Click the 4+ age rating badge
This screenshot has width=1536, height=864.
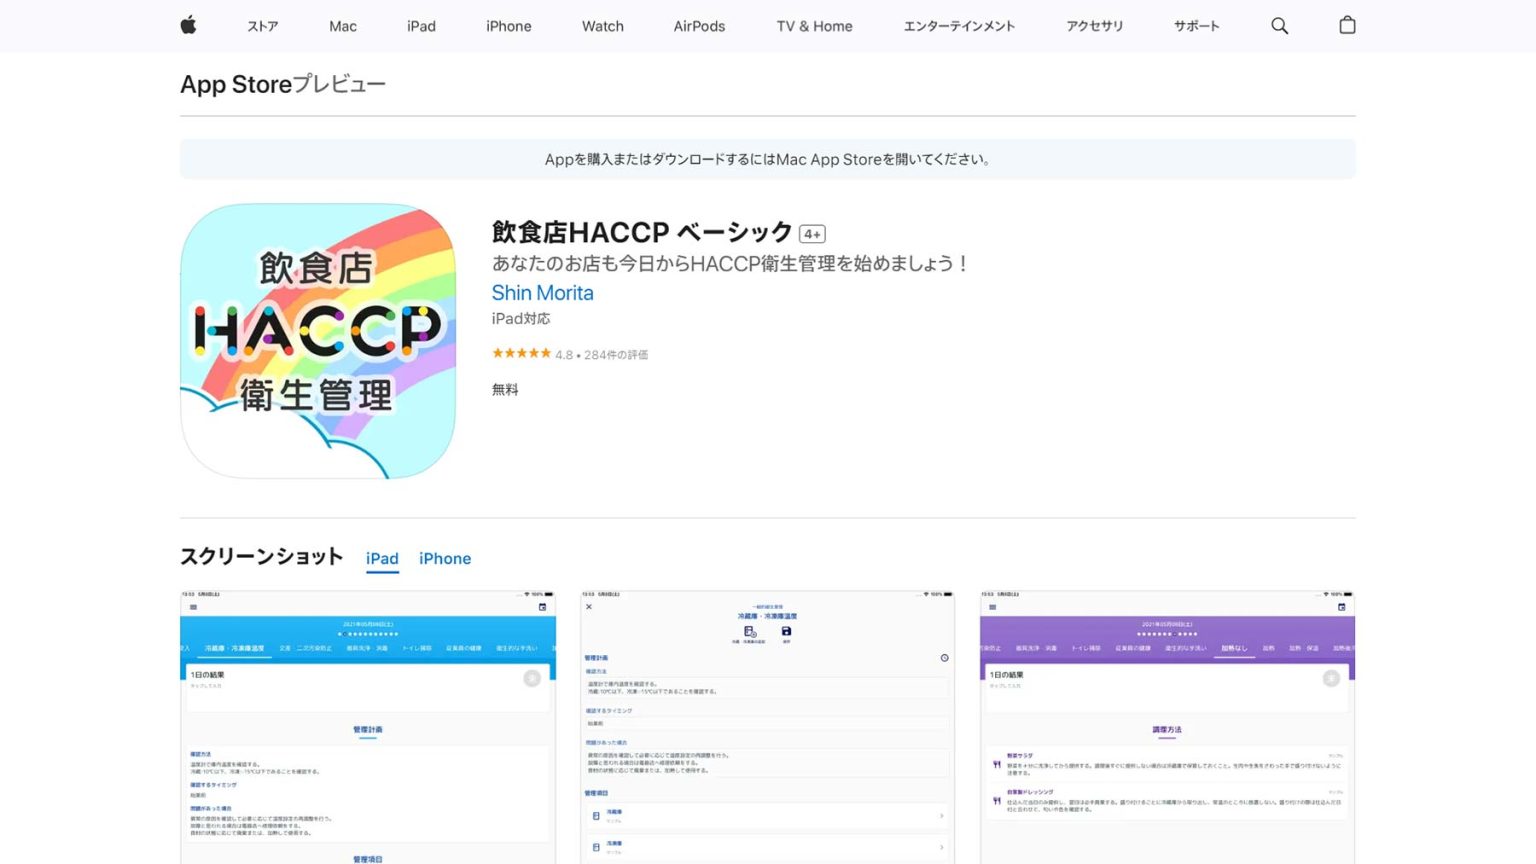pos(812,233)
